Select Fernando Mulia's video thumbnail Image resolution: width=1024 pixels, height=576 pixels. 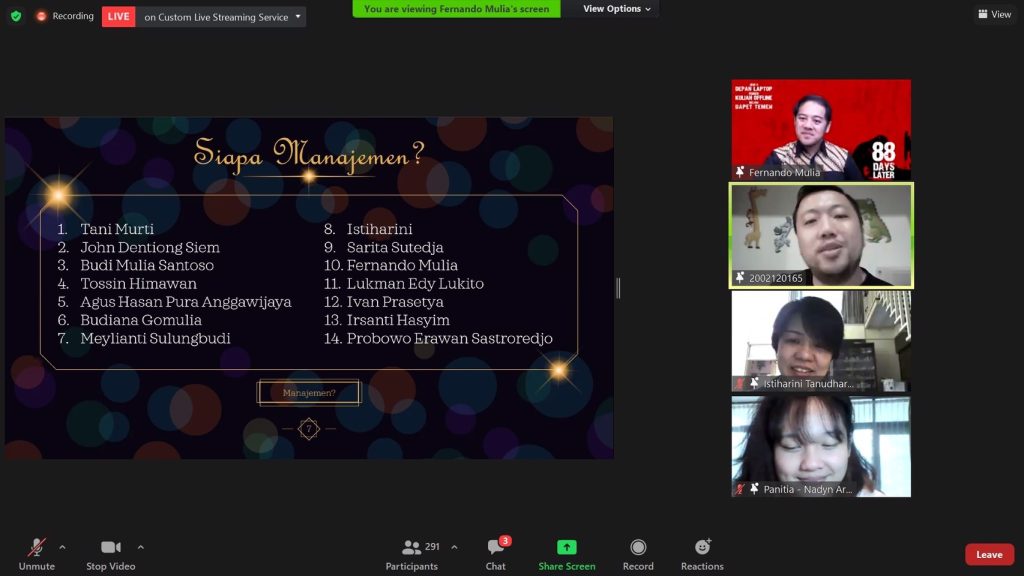tap(821, 129)
